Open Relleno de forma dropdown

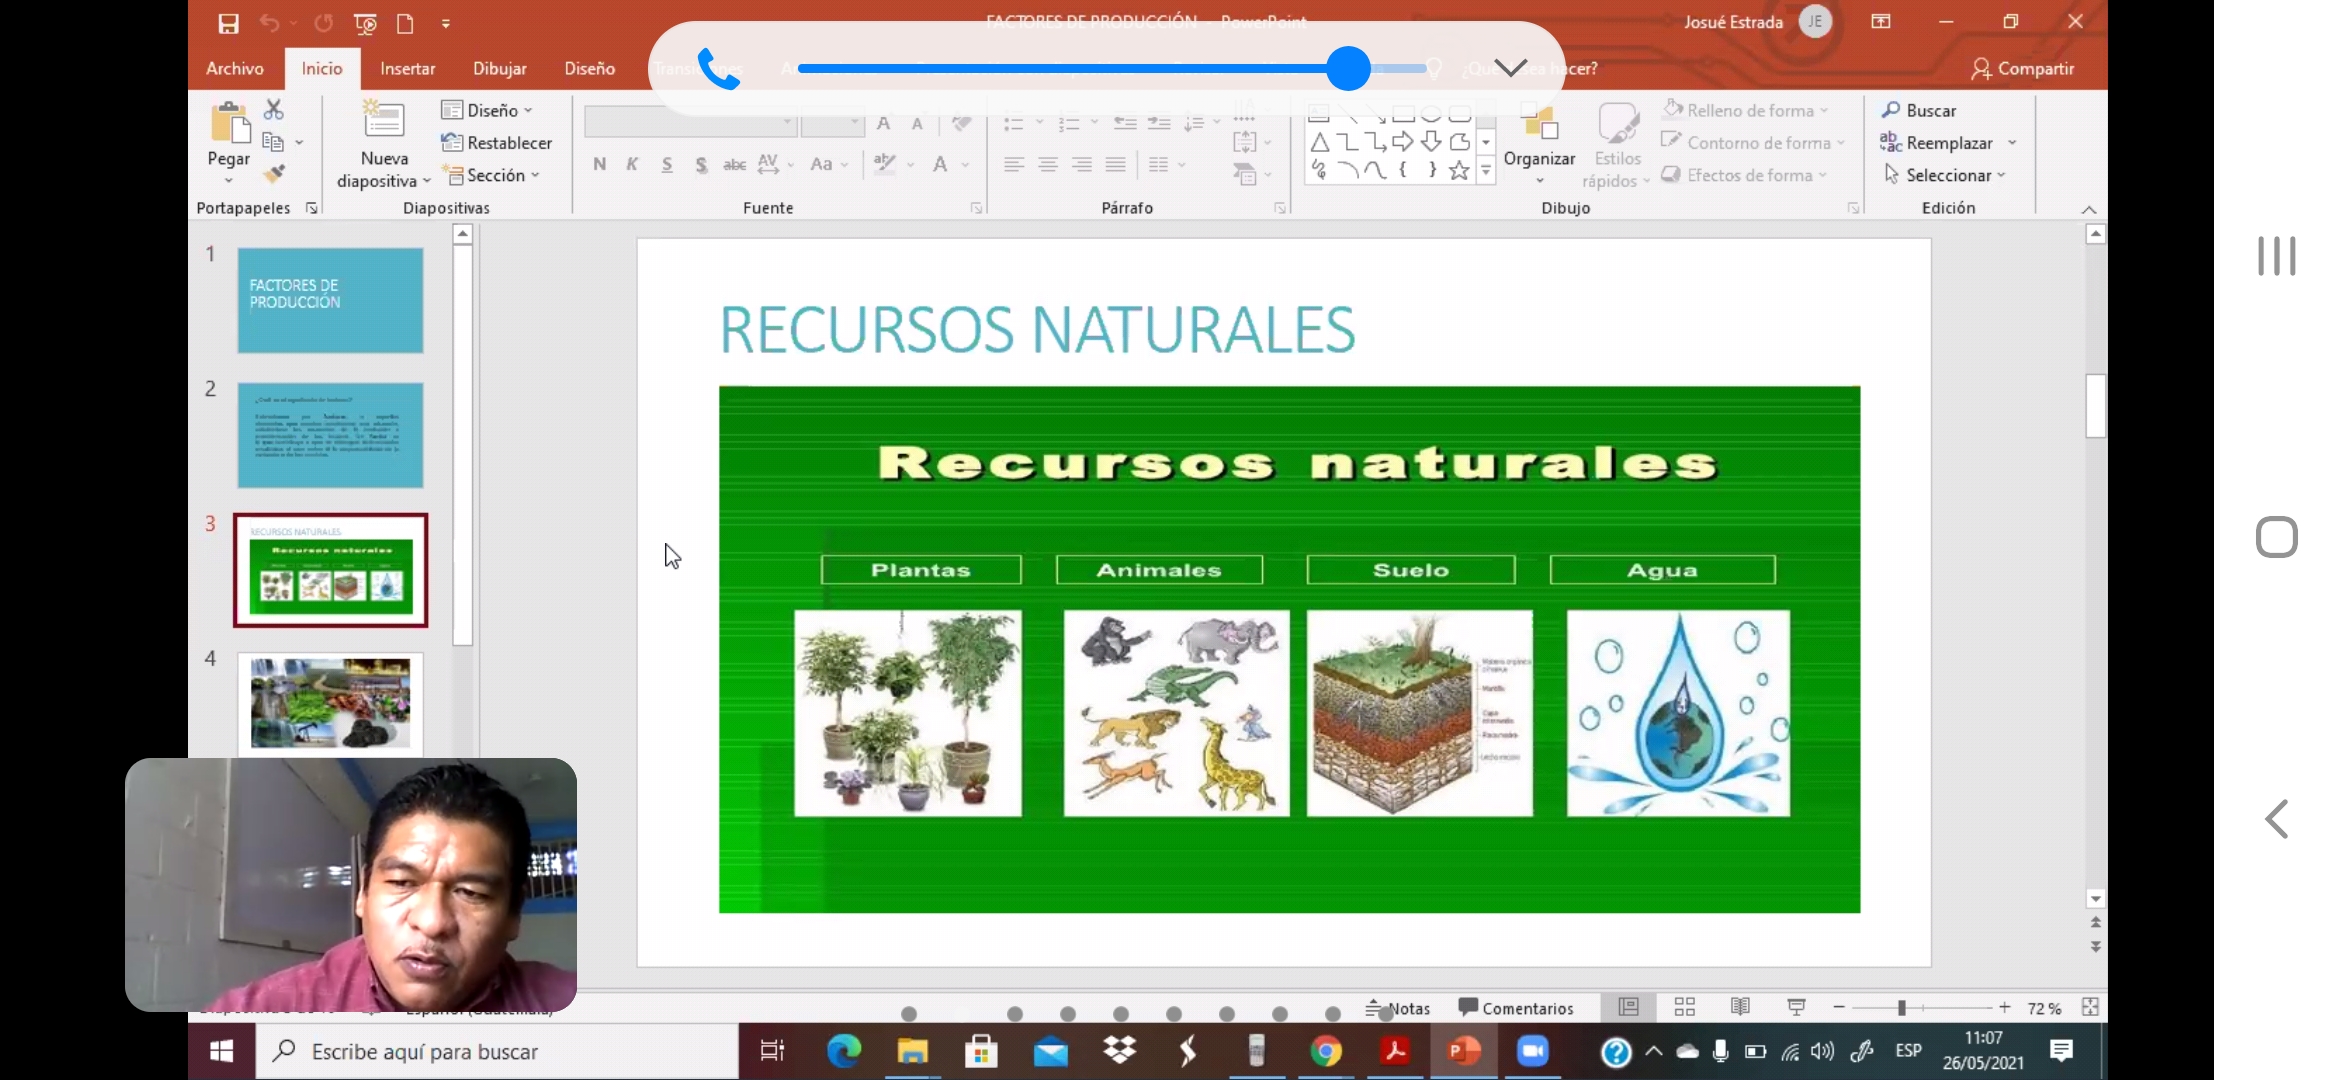1746,110
